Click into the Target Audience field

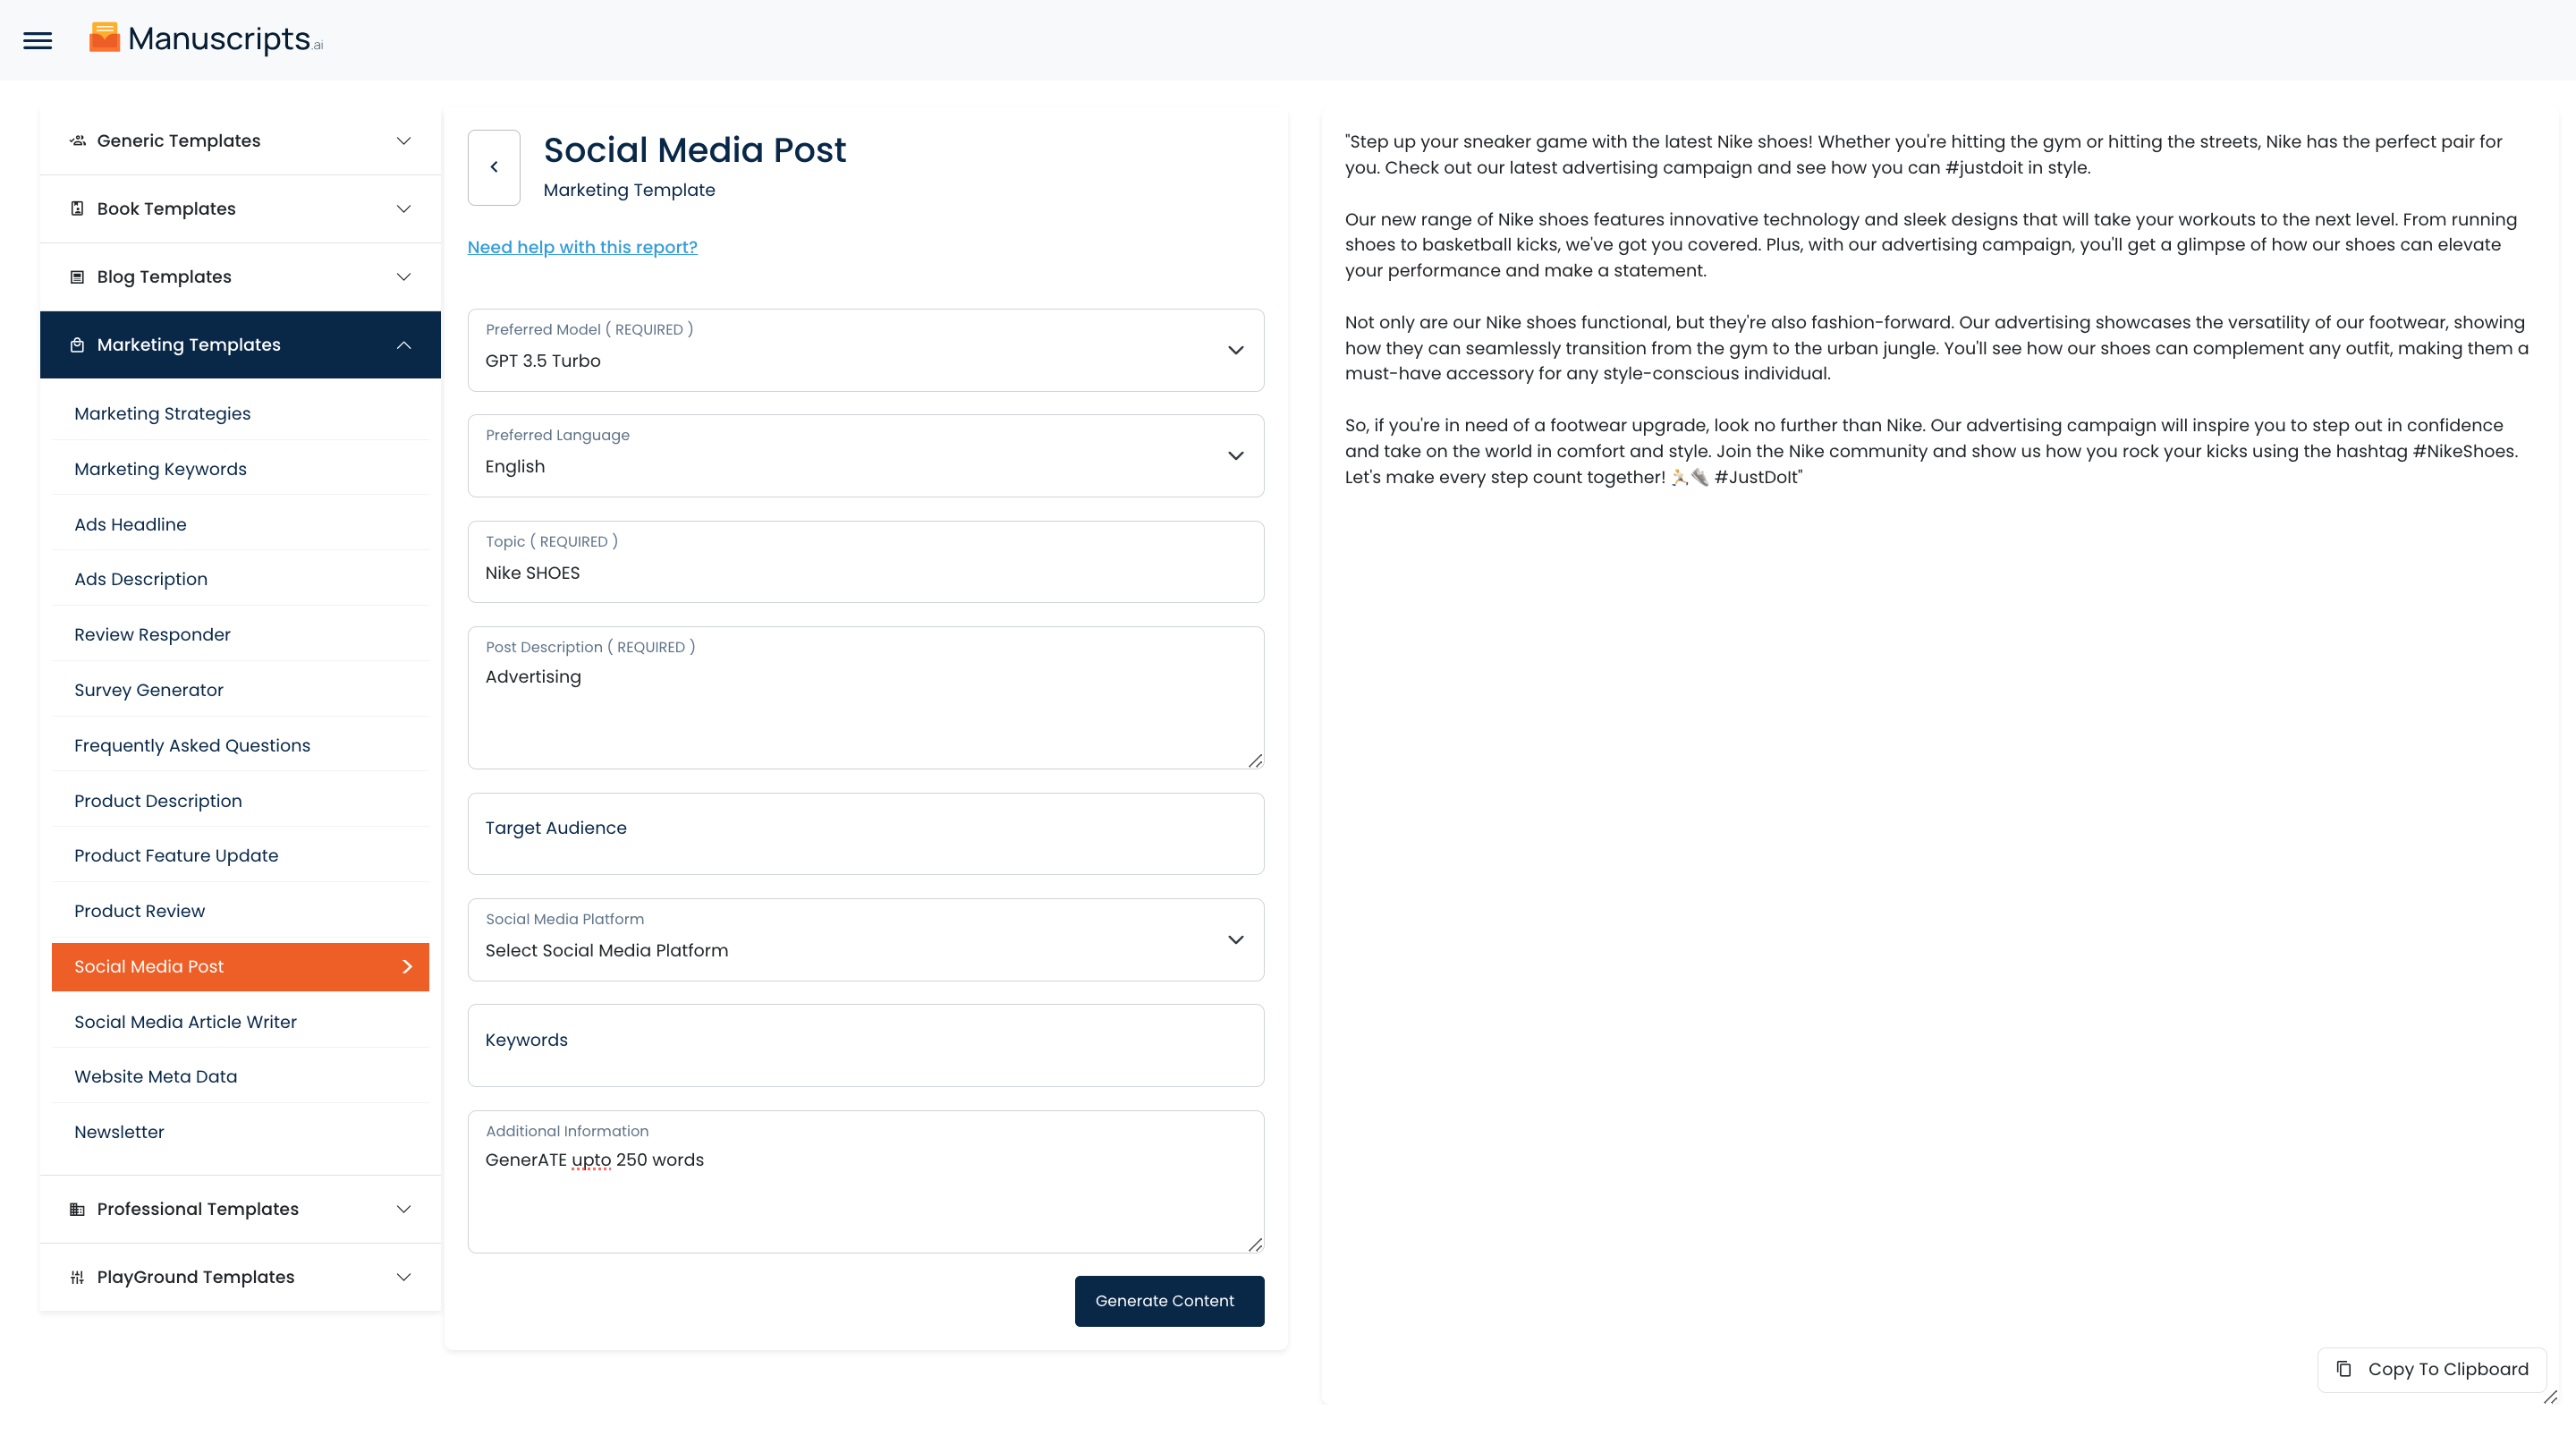click(865, 834)
